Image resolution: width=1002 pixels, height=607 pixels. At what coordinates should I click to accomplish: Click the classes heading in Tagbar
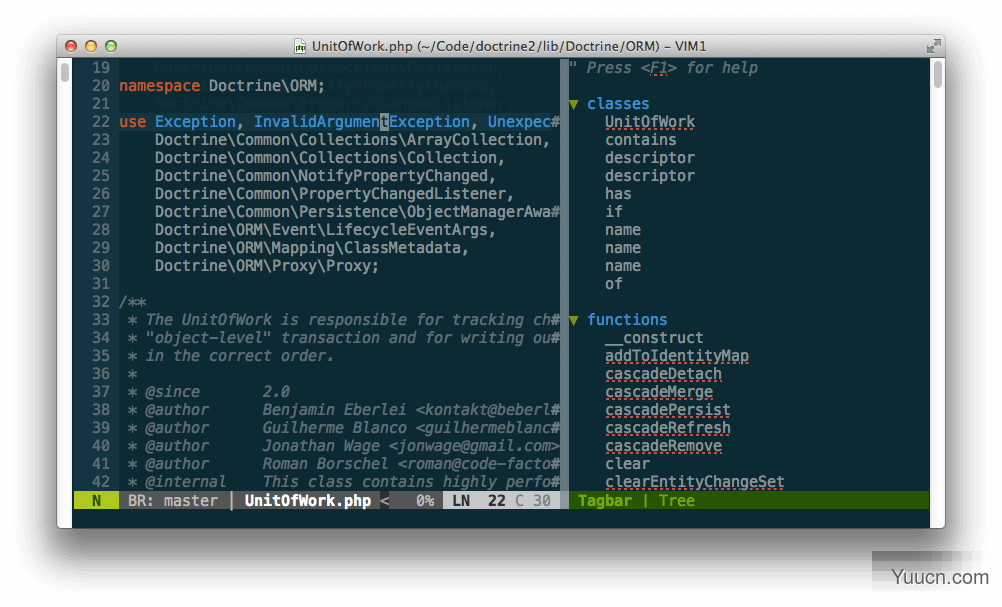coord(618,104)
